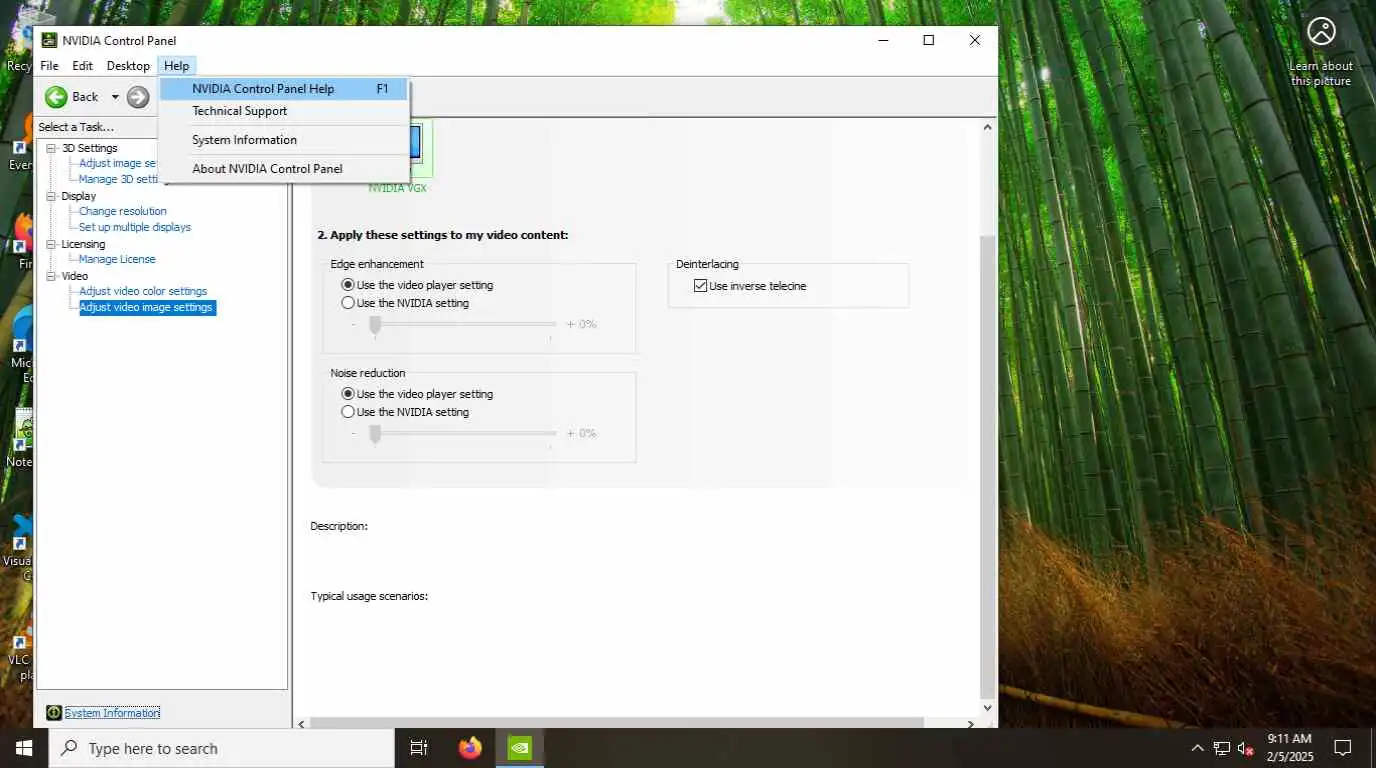Image resolution: width=1376 pixels, height=768 pixels.
Task: Open Task View on the taskbar
Action: click(x=419, y=748)
